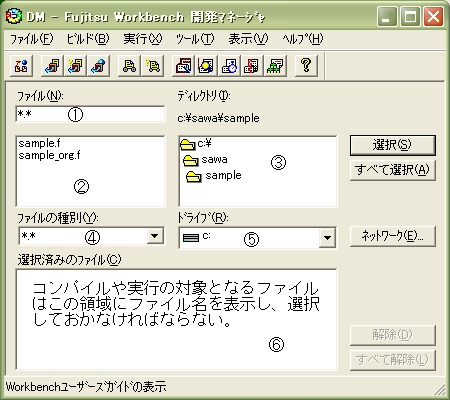Open the editor icon with red document and pen
Screen dimensions: 450x400
[x=184, y=65]
